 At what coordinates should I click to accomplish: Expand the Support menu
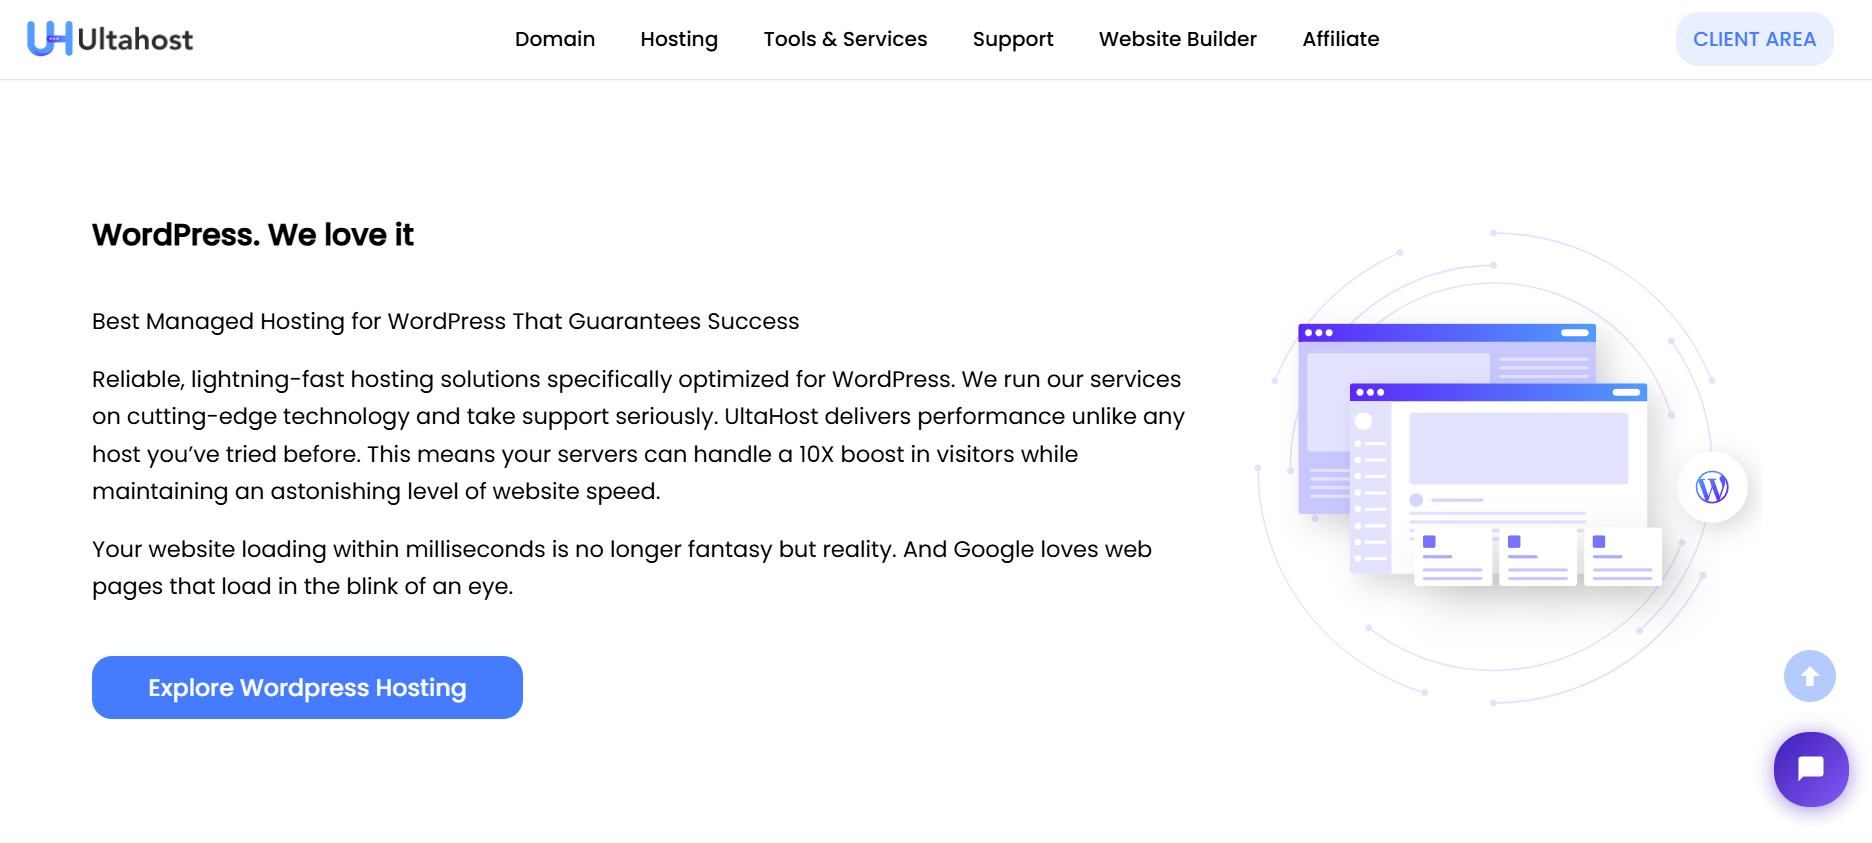point(1013,39)
